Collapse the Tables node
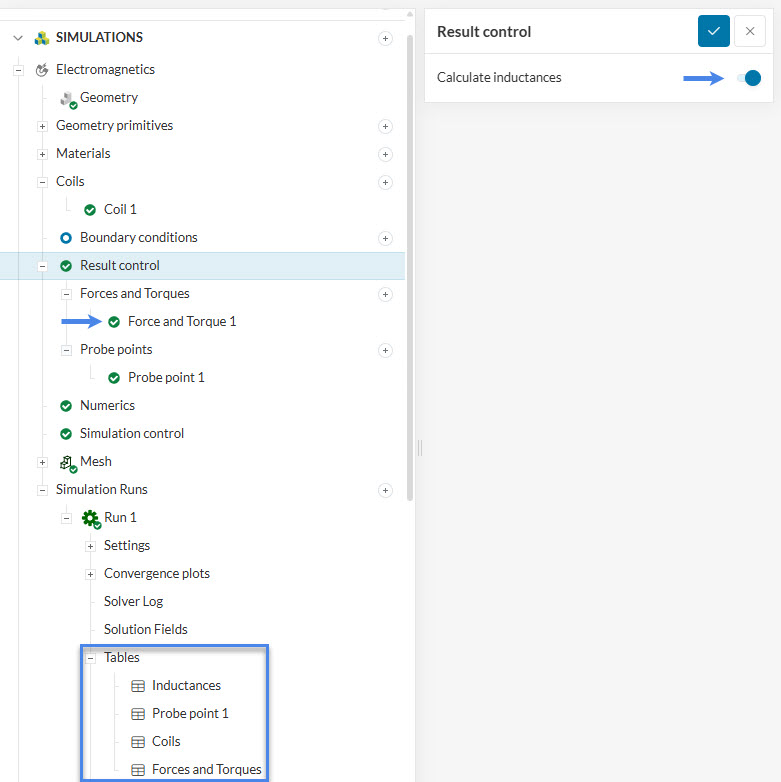This screenshot has height=782, width=781. coord(90,658)
